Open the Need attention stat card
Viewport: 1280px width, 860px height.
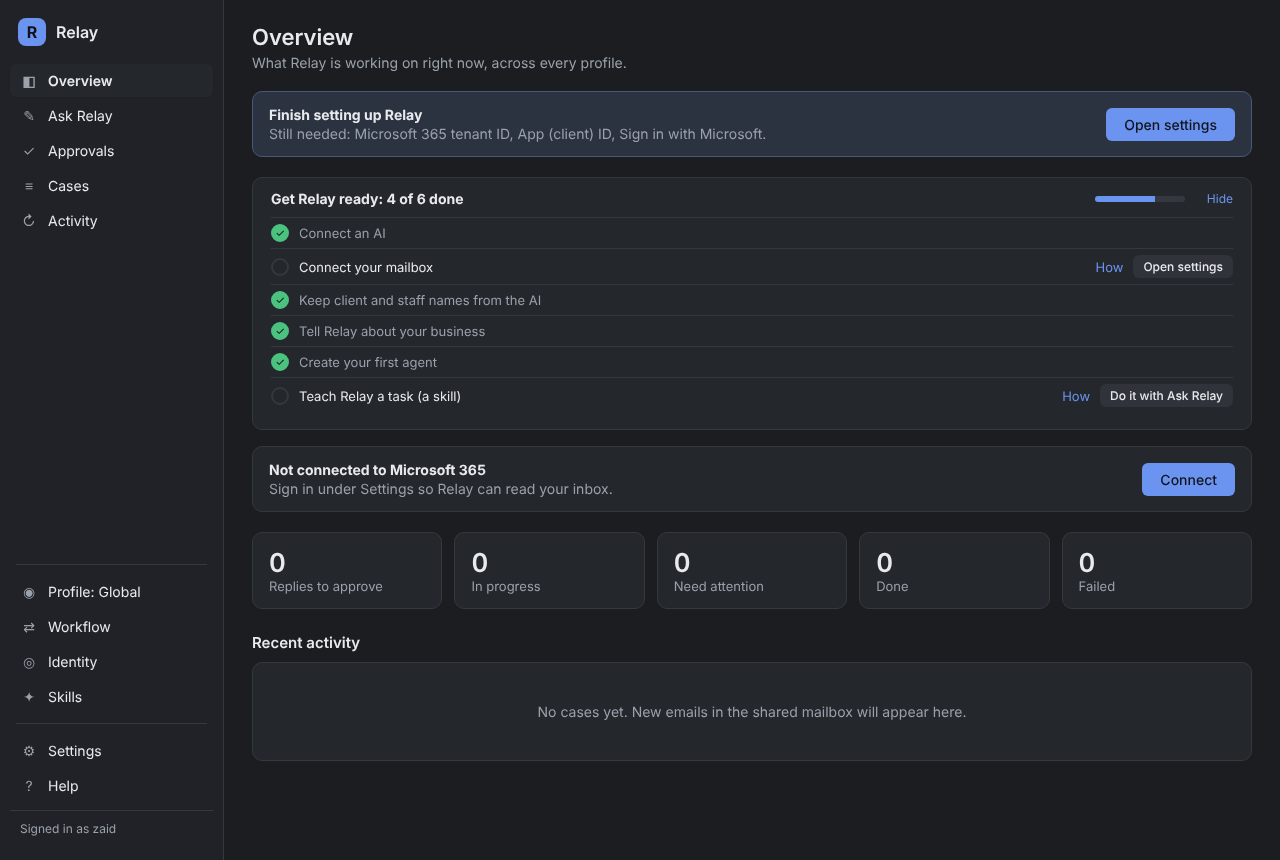(x=752, y=570)
